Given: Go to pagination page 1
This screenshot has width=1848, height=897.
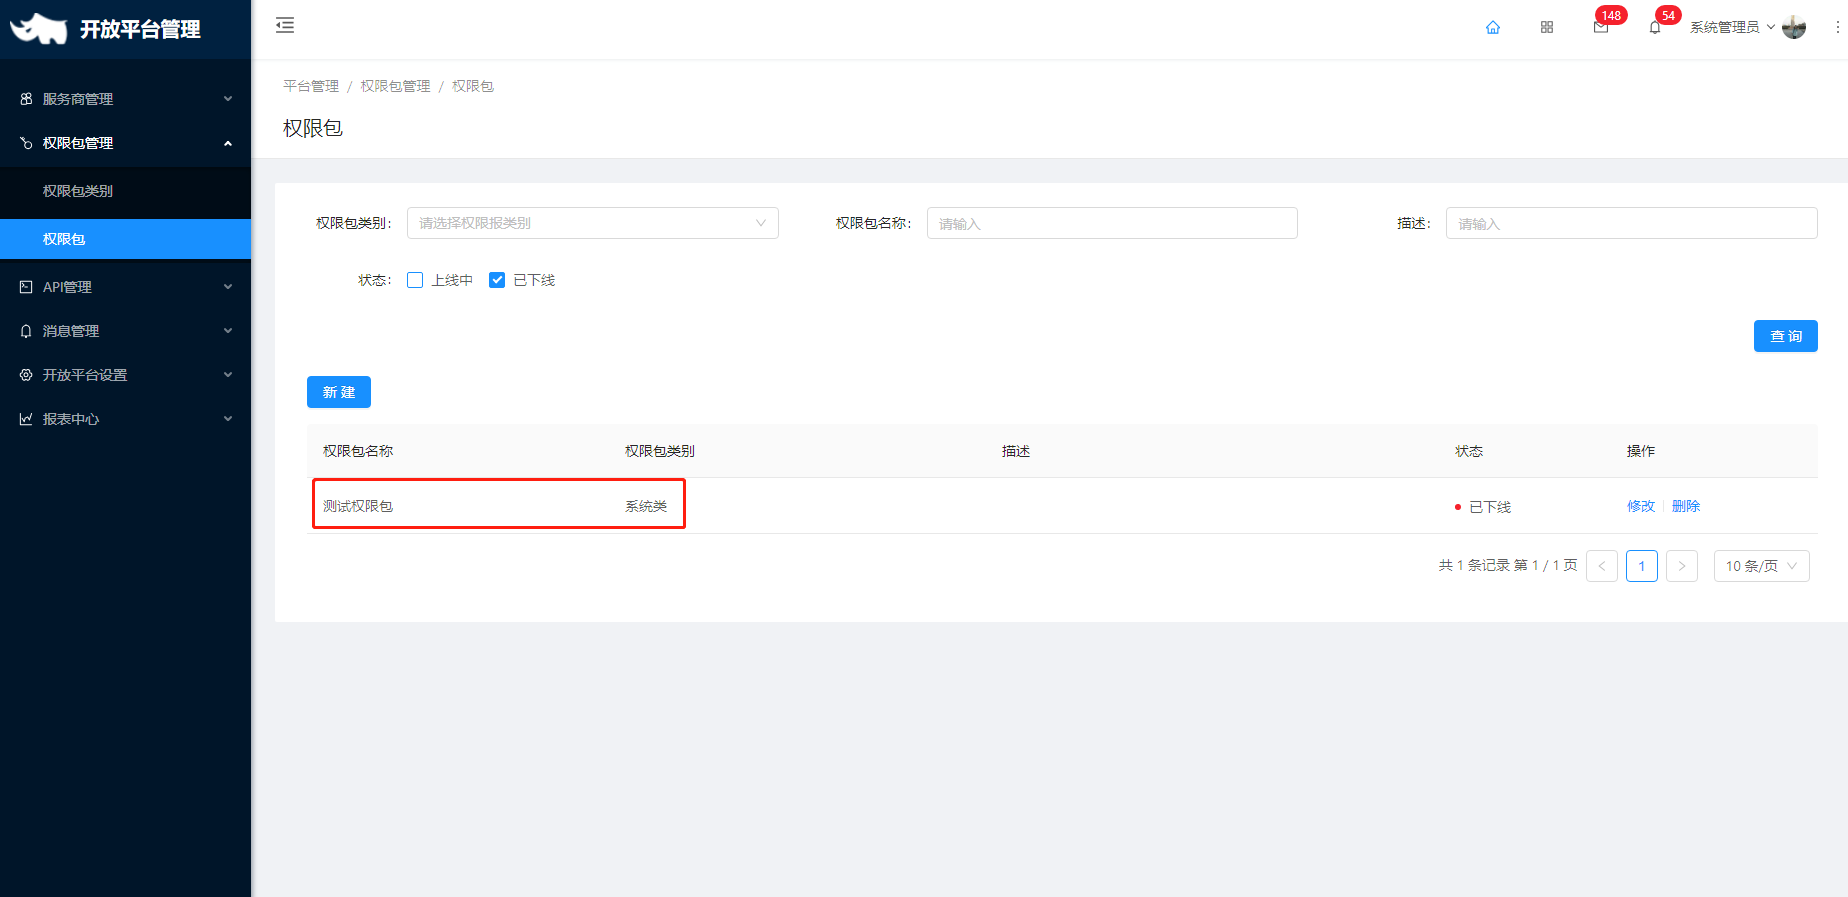Looking at the screenshot, I should tap(1642, 566).
